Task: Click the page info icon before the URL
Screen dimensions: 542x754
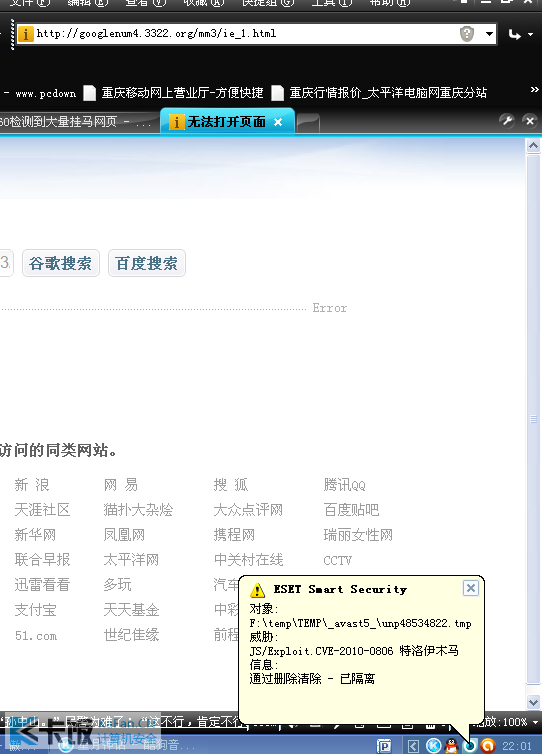Action: coord(25,34)
